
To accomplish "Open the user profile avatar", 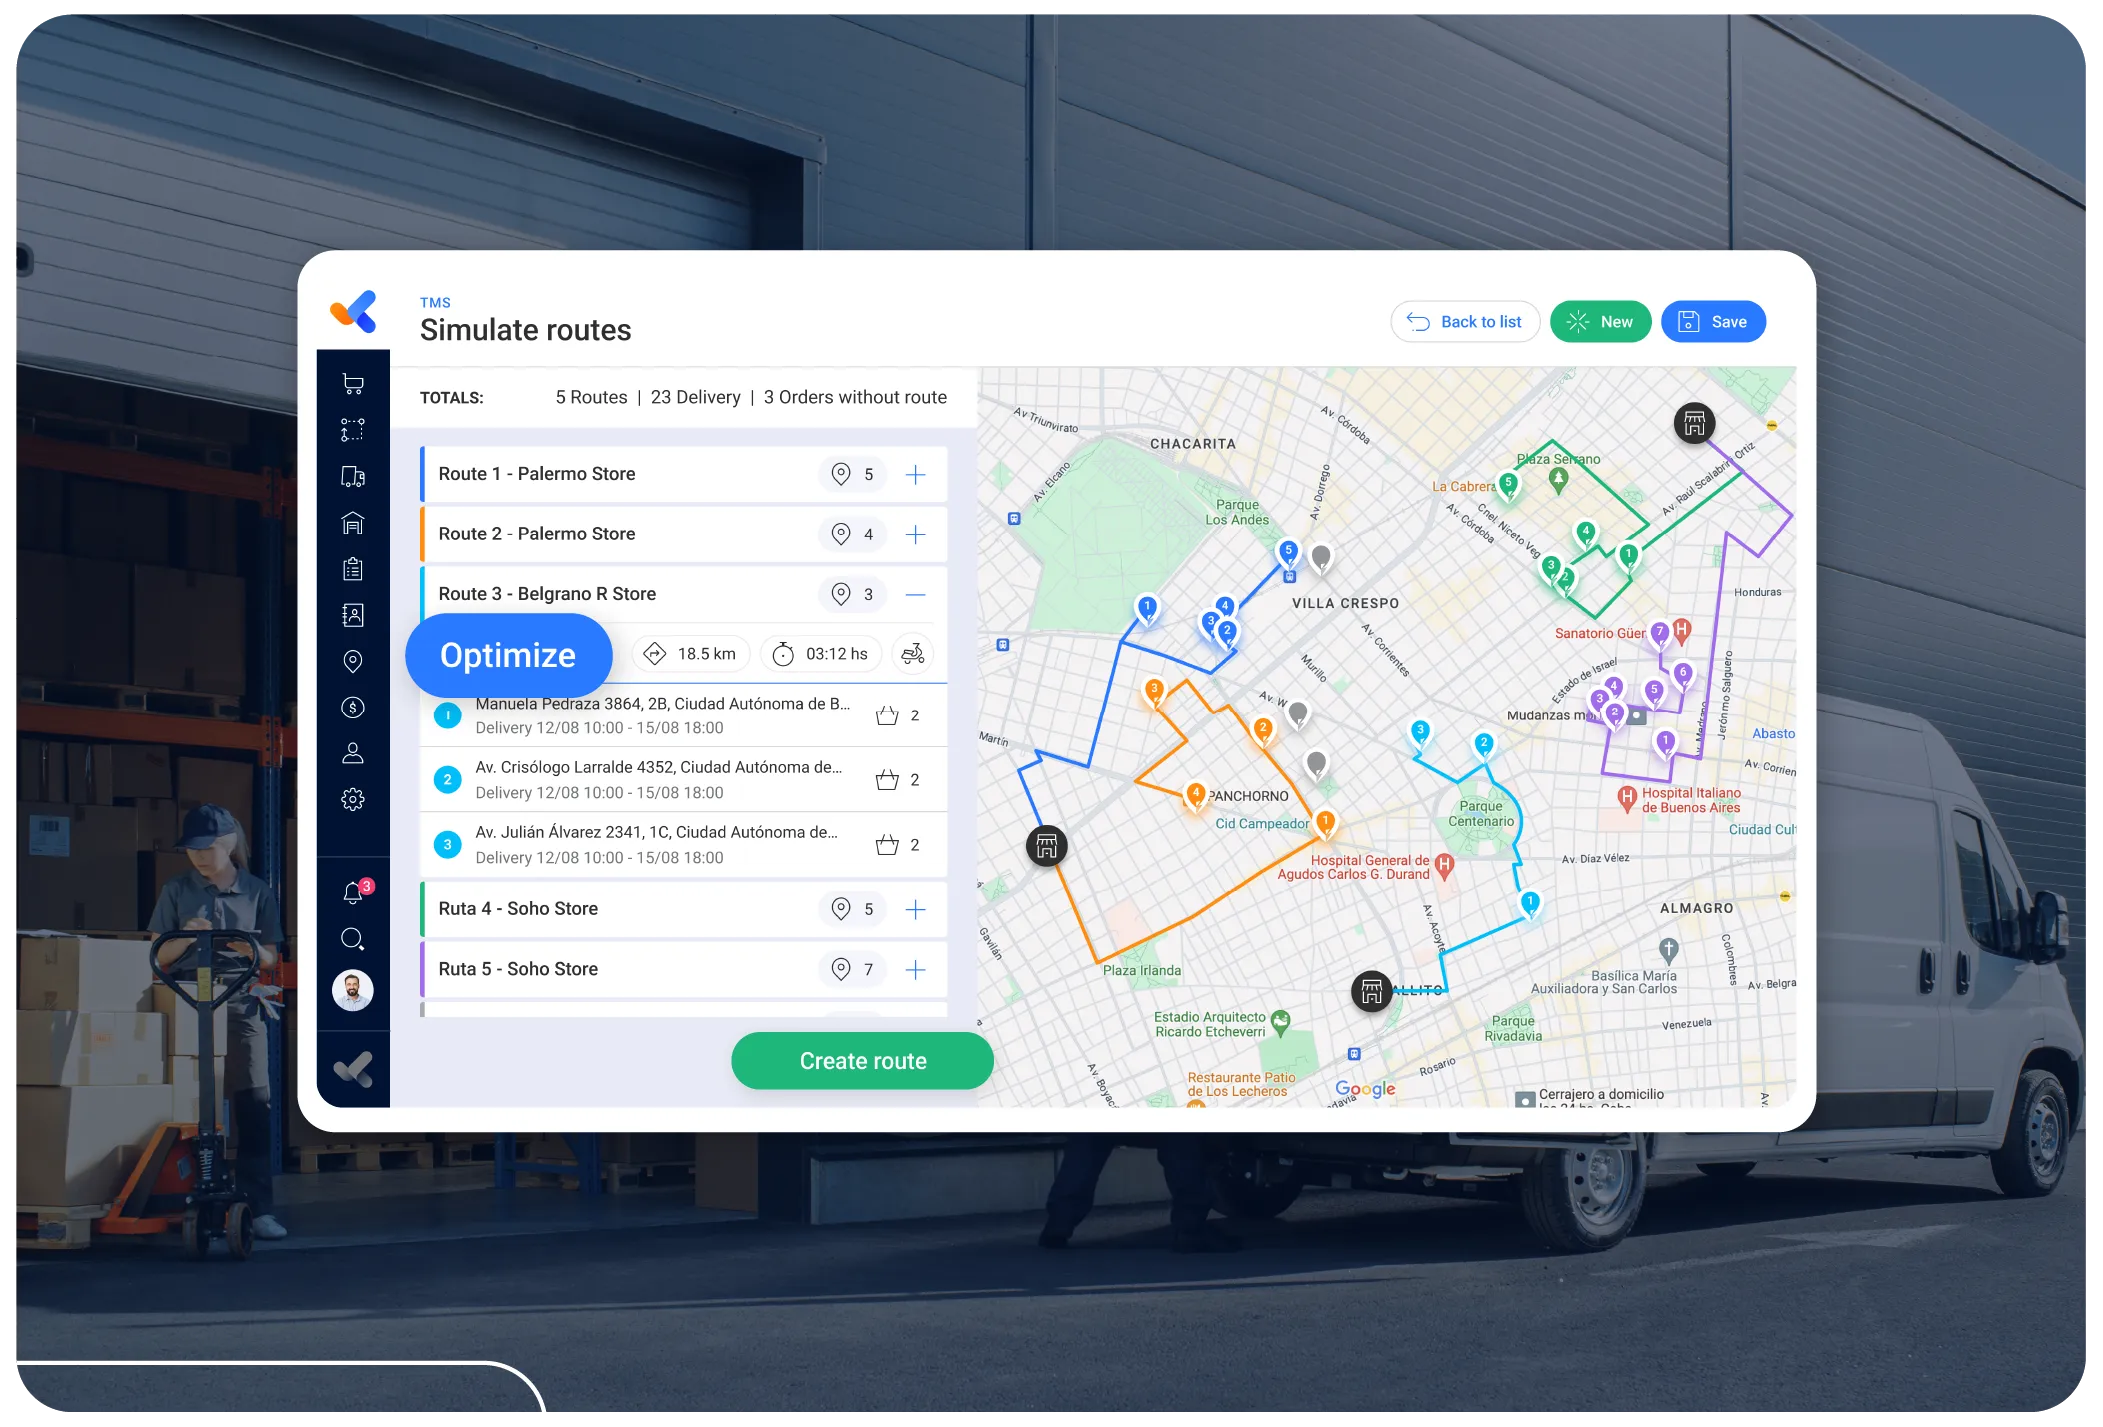I will point(352,990).
